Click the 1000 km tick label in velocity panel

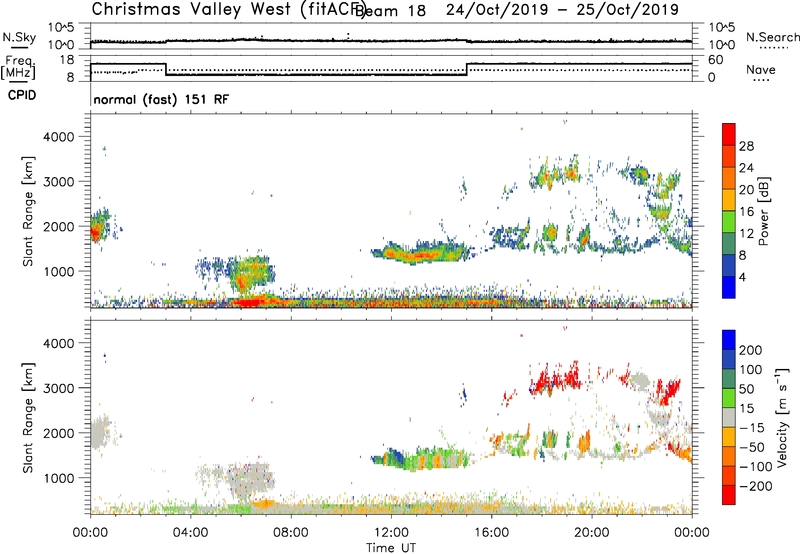[59, 478]
